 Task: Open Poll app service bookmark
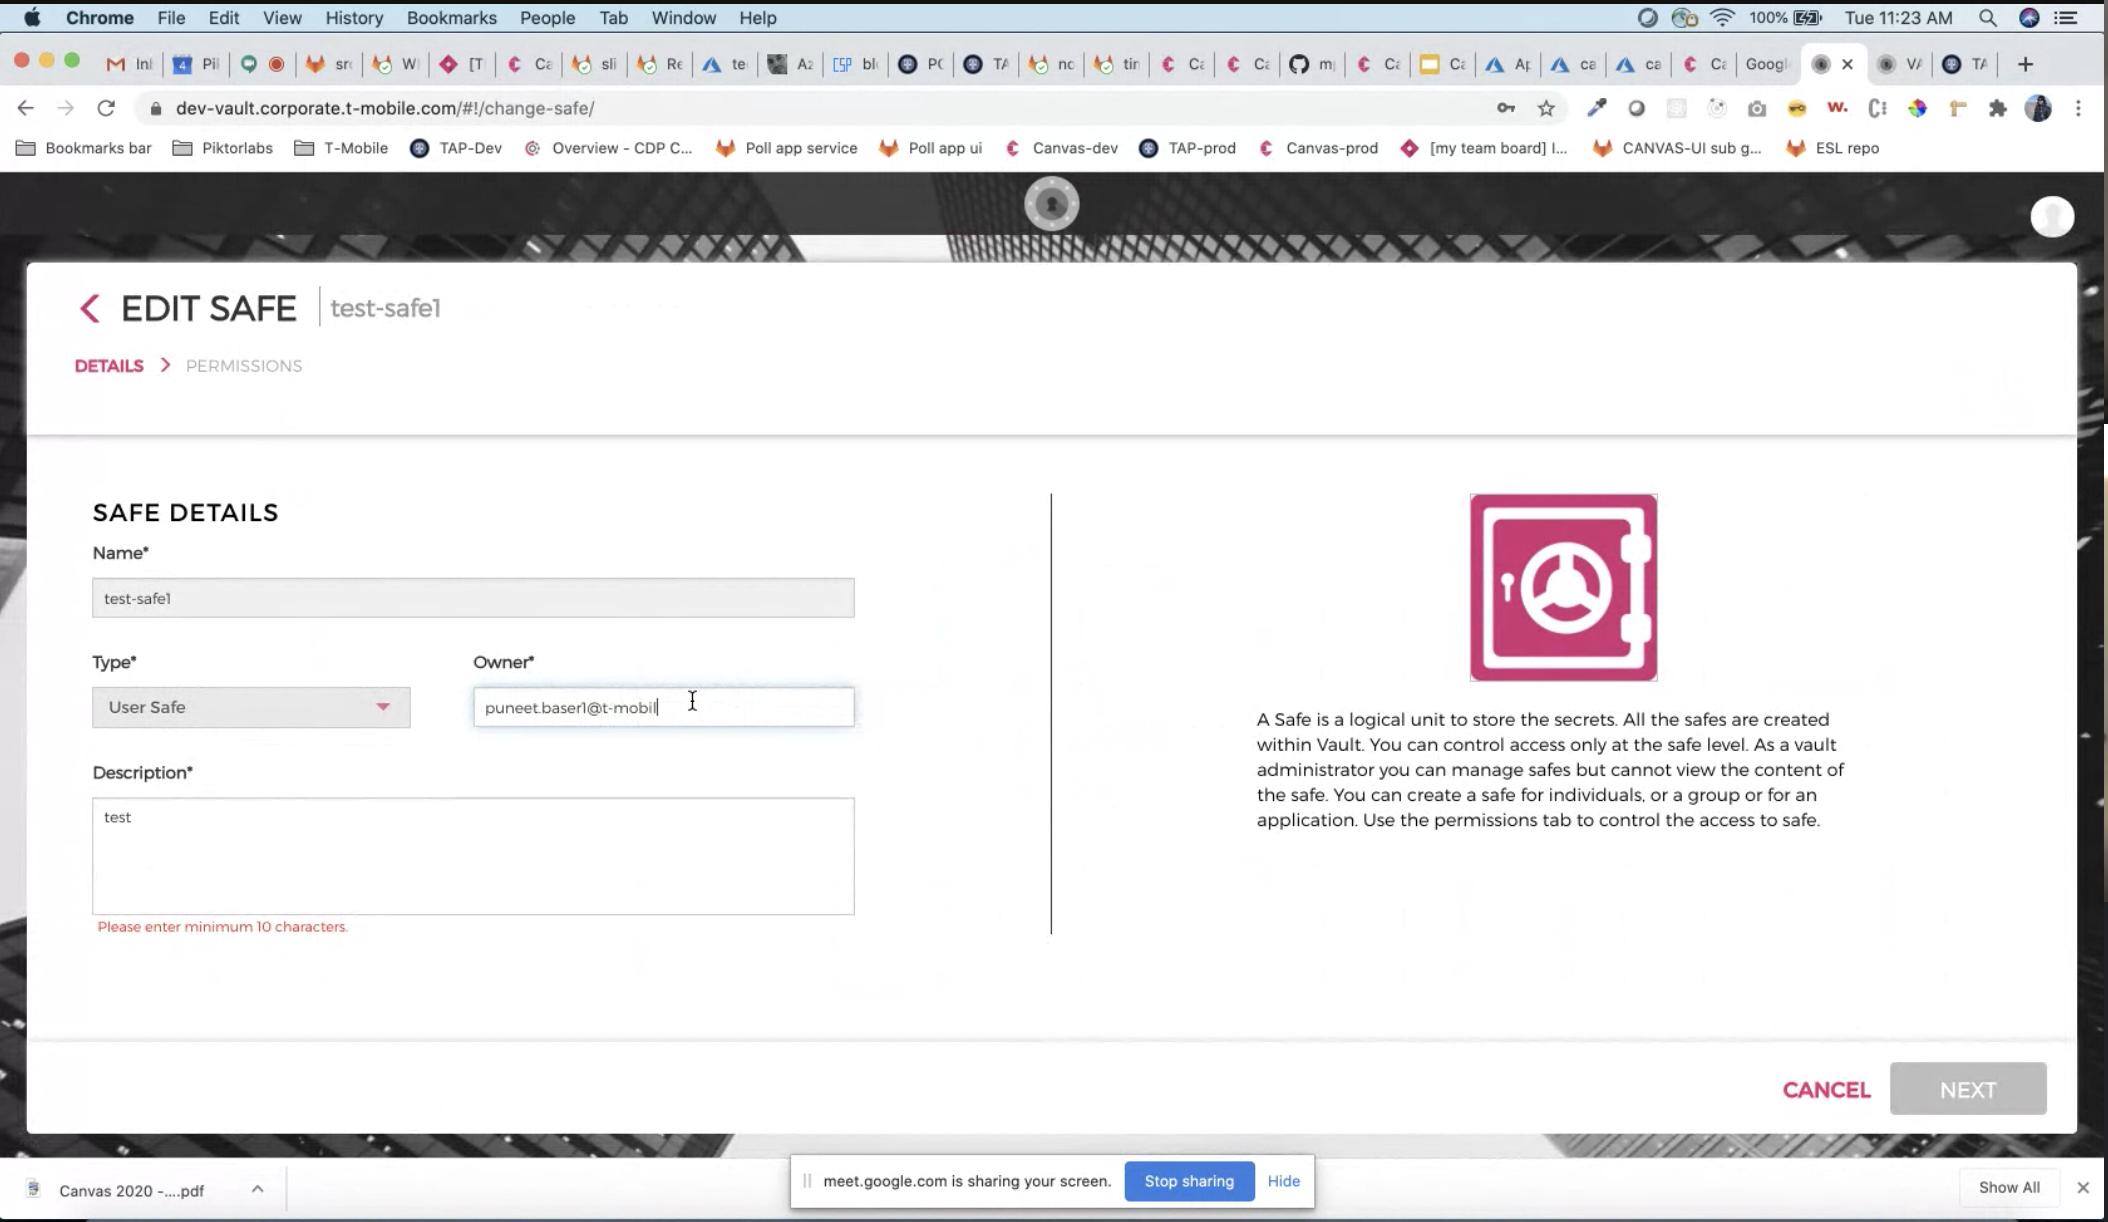coord(787,148)
